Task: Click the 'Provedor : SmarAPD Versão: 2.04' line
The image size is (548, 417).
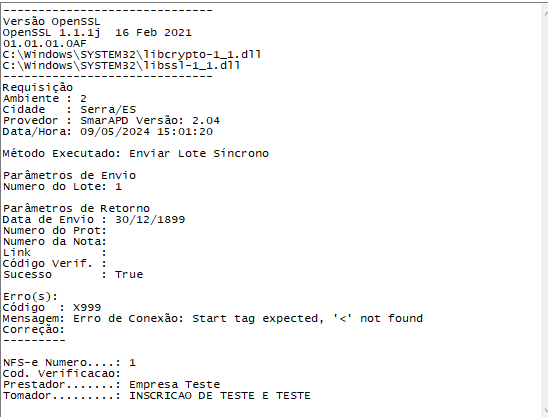Action: [x=111, y=121]
